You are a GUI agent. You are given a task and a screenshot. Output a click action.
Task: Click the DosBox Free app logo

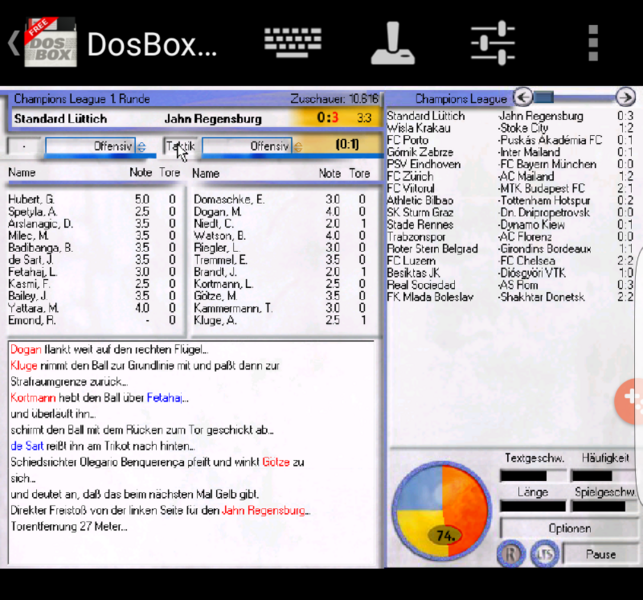50,43
